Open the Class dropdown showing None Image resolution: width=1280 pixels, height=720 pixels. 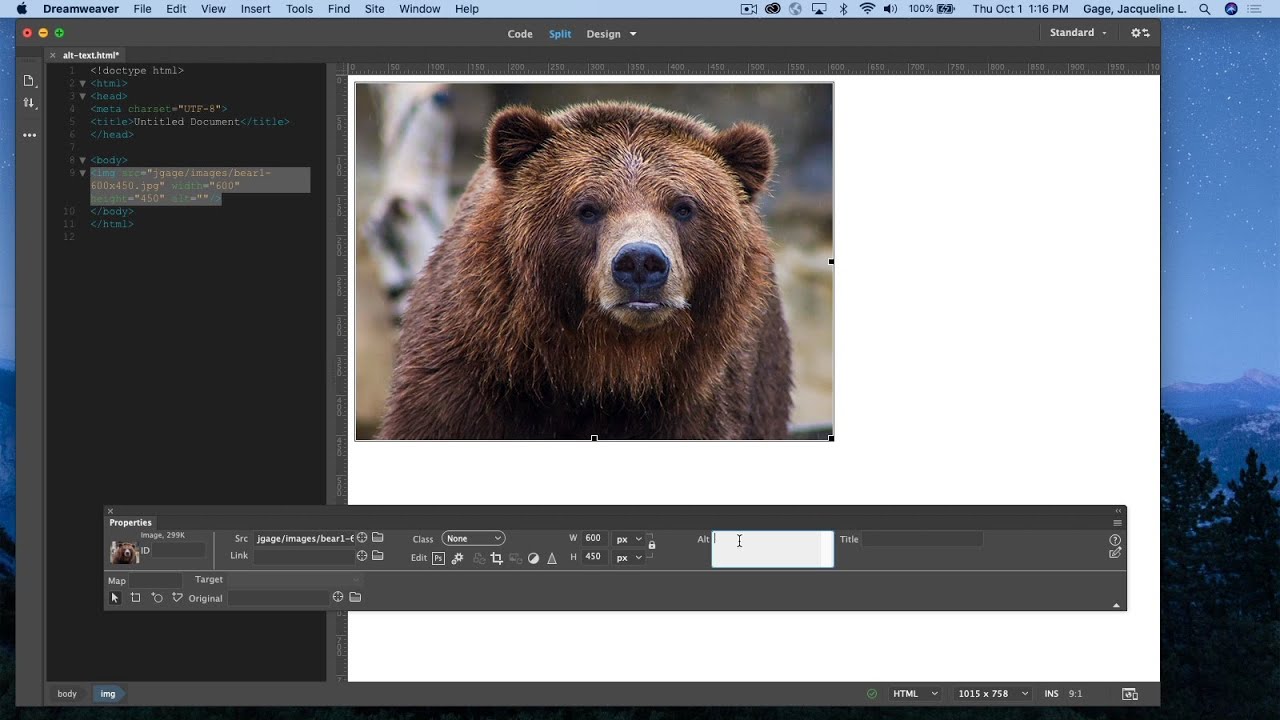point(473,538)
